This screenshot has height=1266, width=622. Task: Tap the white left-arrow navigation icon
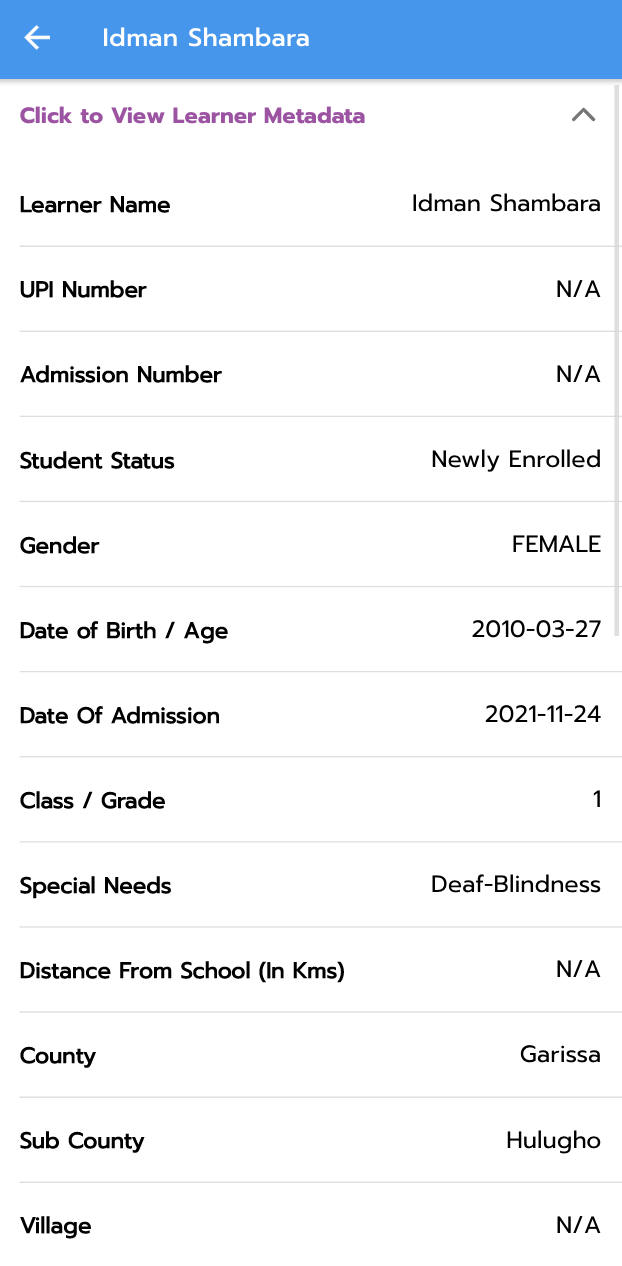tap(36, 38)
